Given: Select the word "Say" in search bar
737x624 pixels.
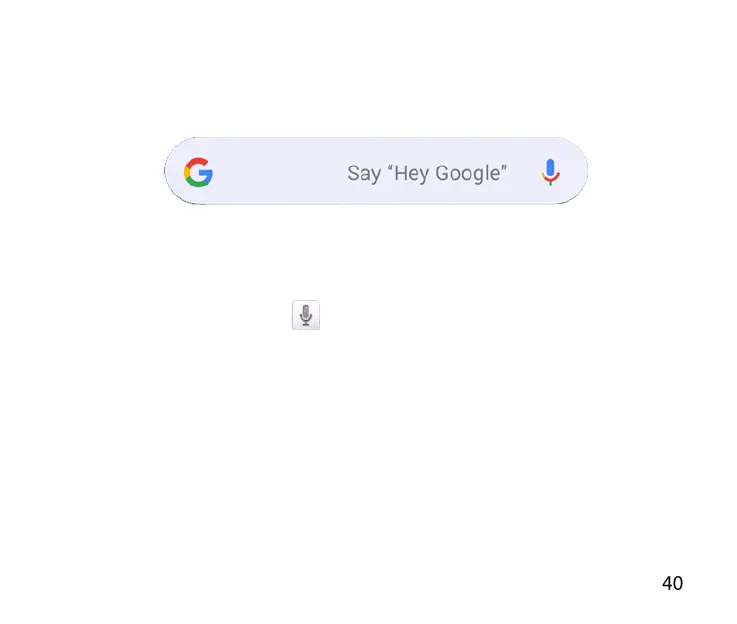Looking at the screenshot, I should 364,174.
